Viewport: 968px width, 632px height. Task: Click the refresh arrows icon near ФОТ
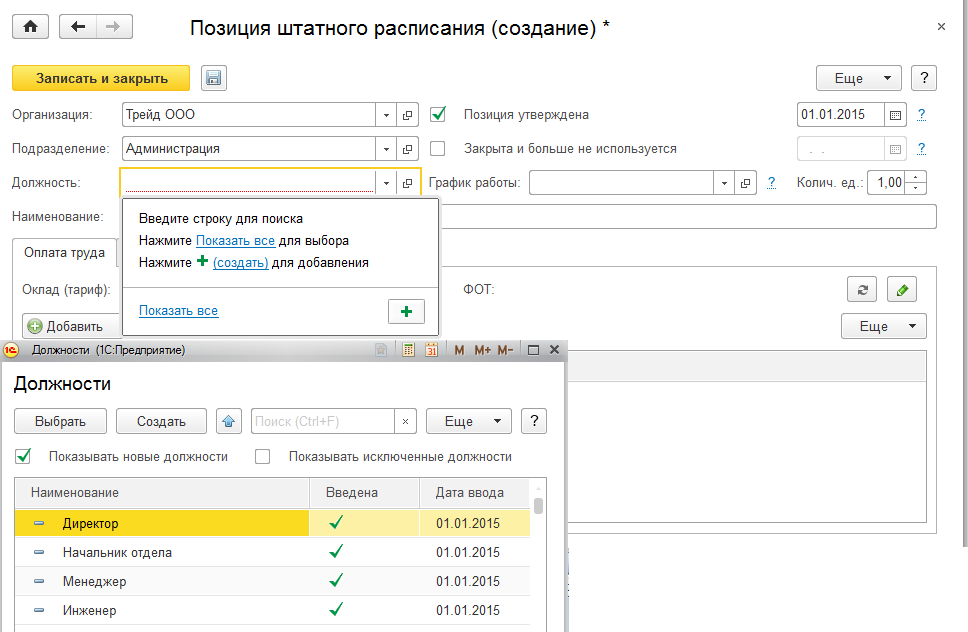(x=861, y=290)
